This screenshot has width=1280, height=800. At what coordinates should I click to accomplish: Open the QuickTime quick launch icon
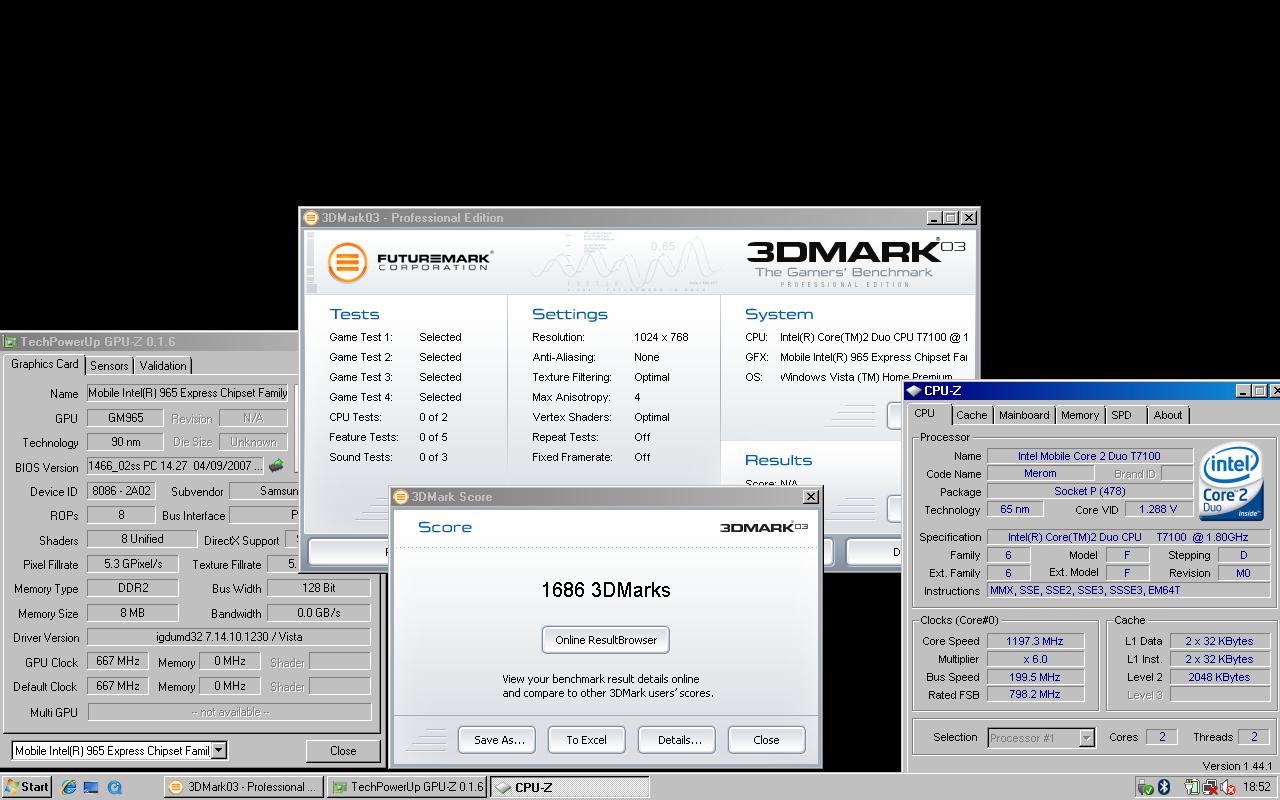[x=115, y=787]
